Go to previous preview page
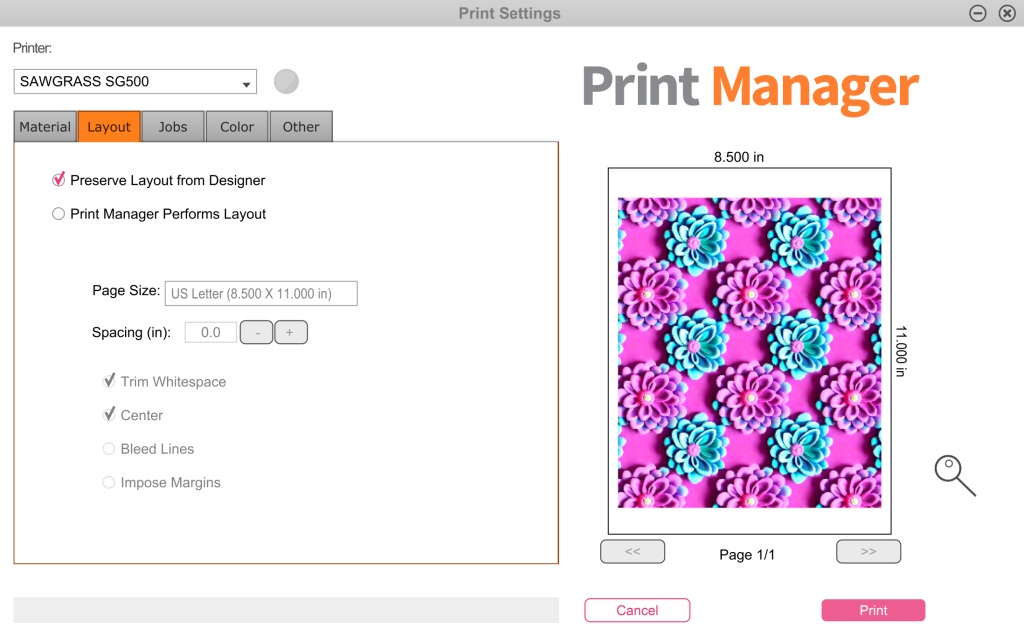 632,551
